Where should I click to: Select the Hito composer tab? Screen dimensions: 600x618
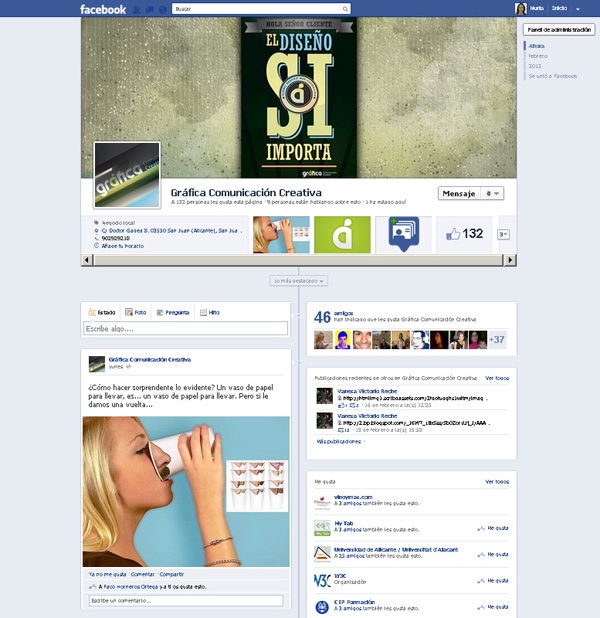[210, 313]
